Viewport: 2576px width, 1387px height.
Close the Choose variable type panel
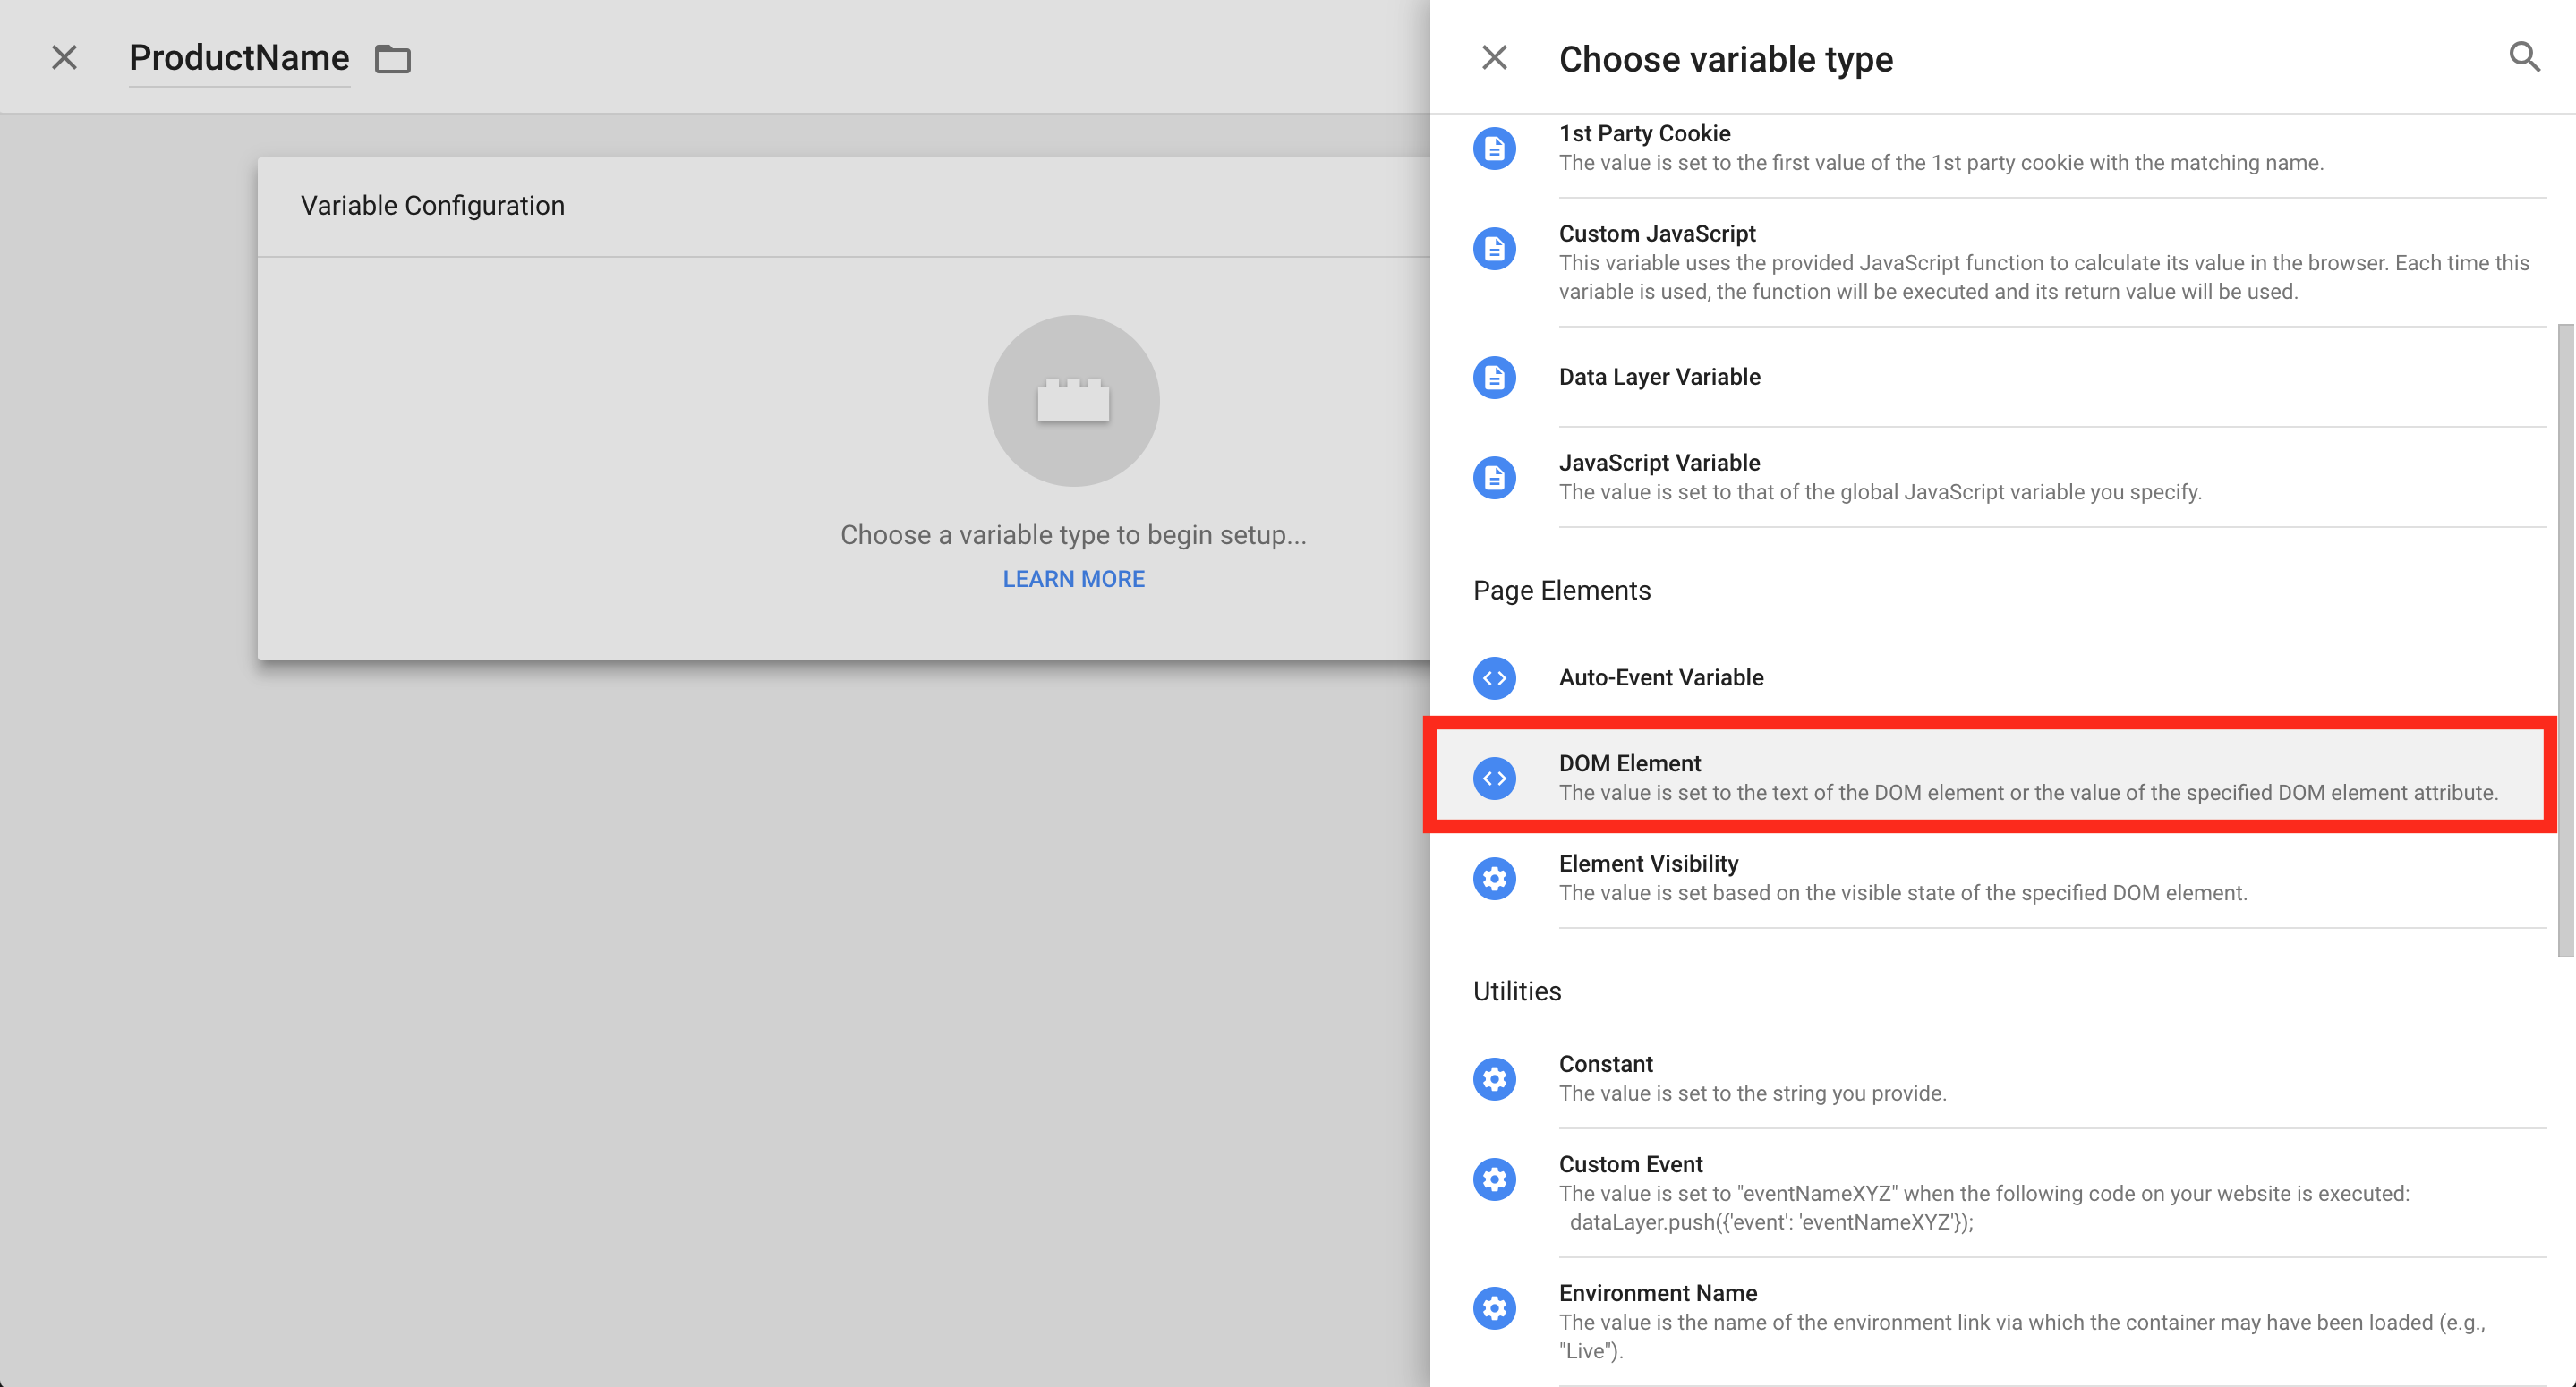coord(1494,58)
